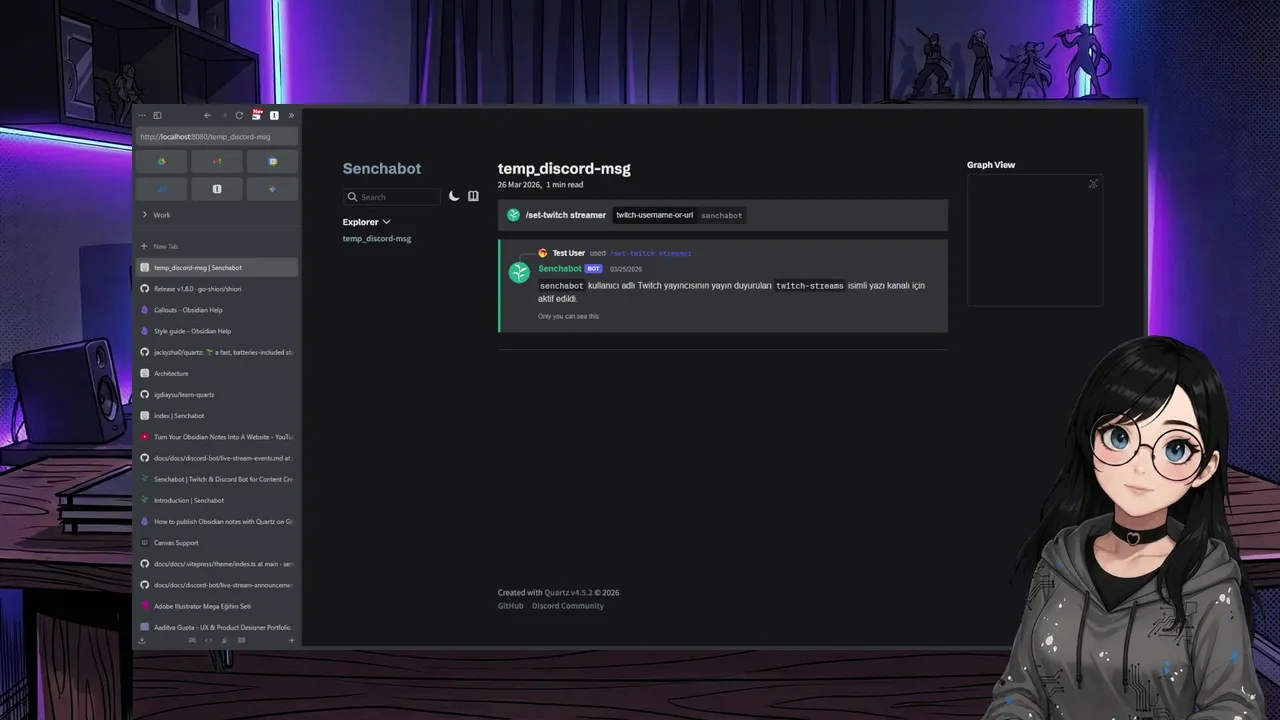Viewport: 1280px width, 720px height.
Task: Open the Gmail pinned tile
Action: (217, 161)
